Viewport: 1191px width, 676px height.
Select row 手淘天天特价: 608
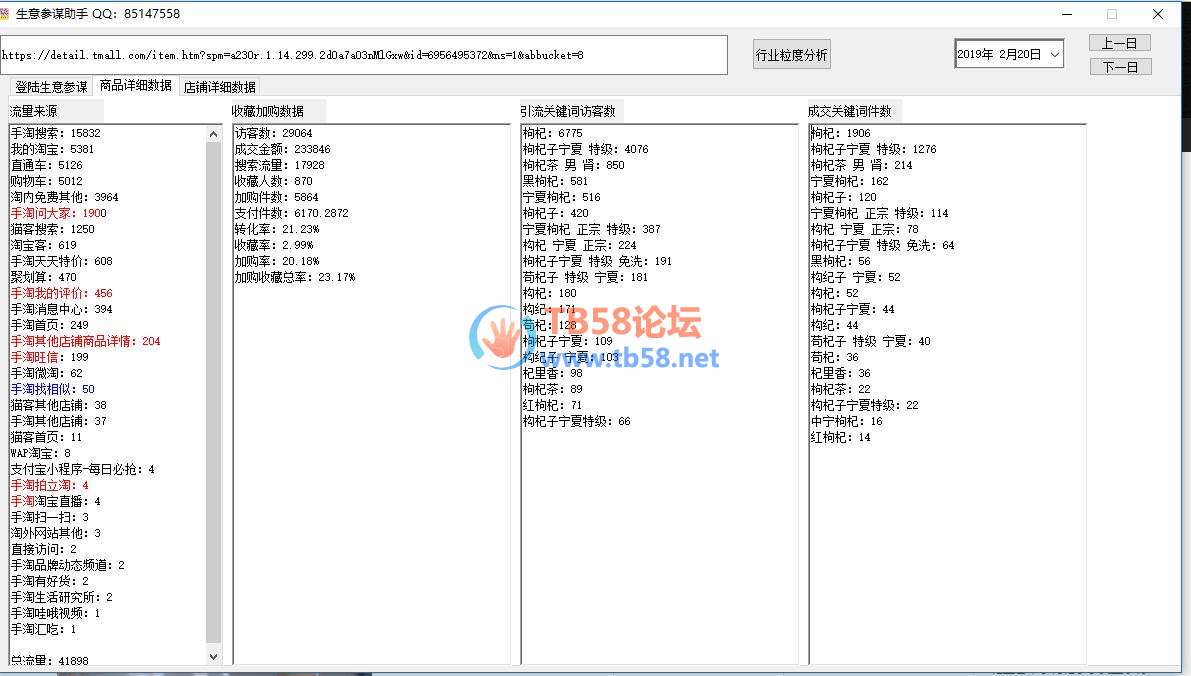coord(62,261)
